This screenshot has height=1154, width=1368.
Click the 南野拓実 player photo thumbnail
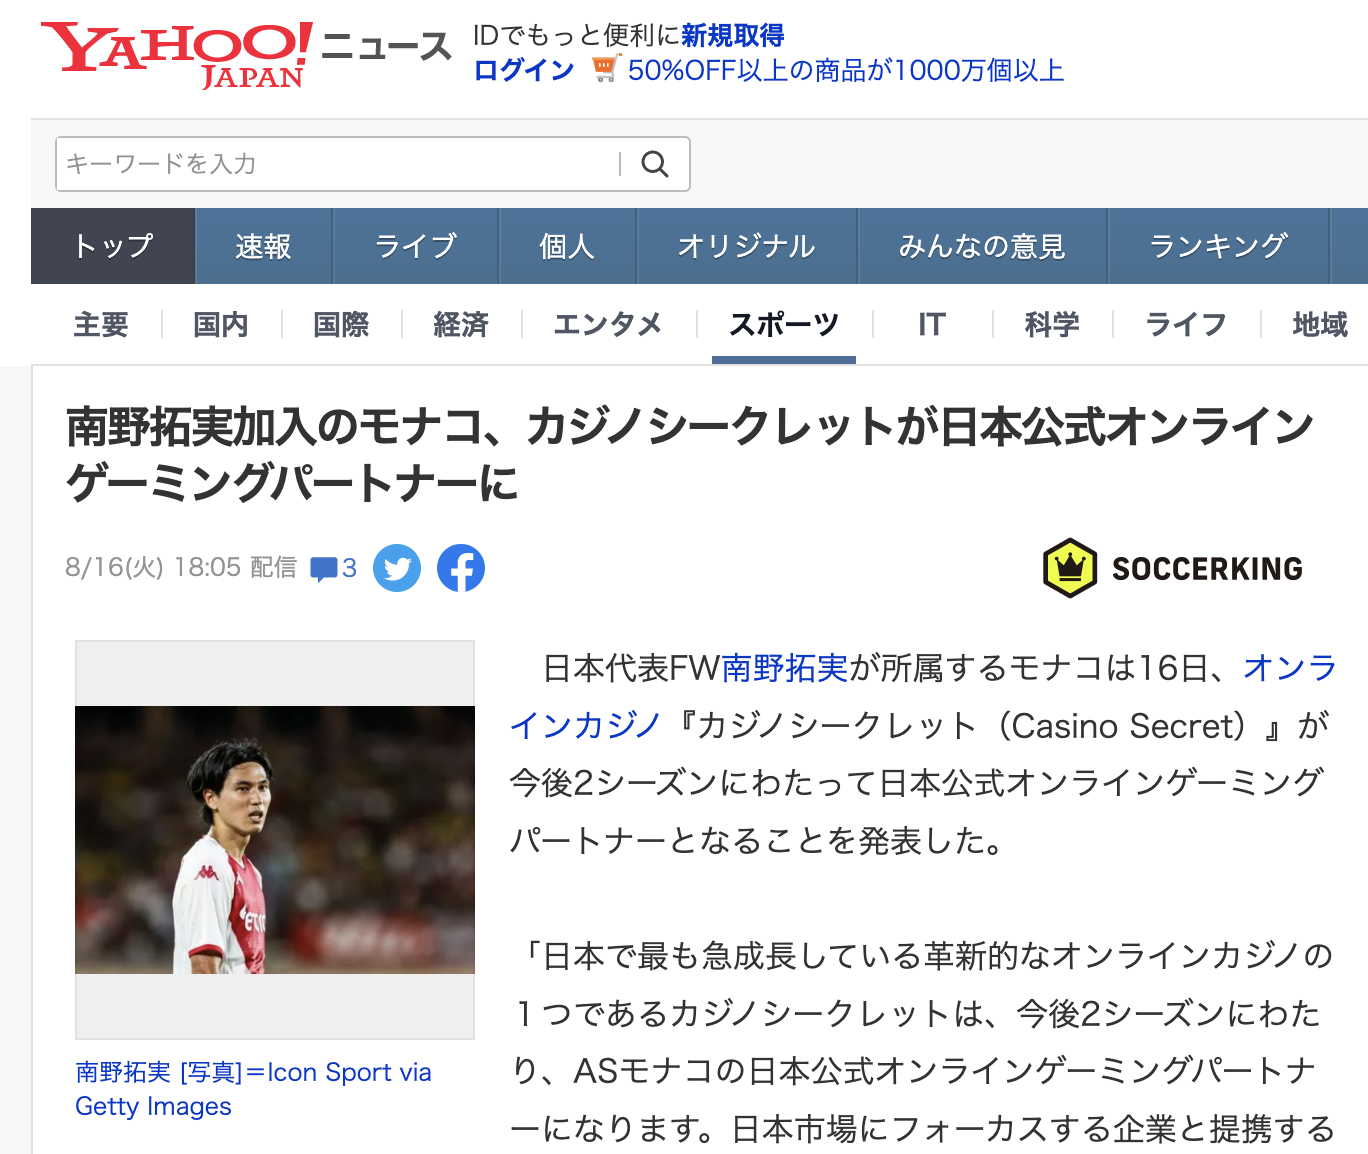coord(275,840)
